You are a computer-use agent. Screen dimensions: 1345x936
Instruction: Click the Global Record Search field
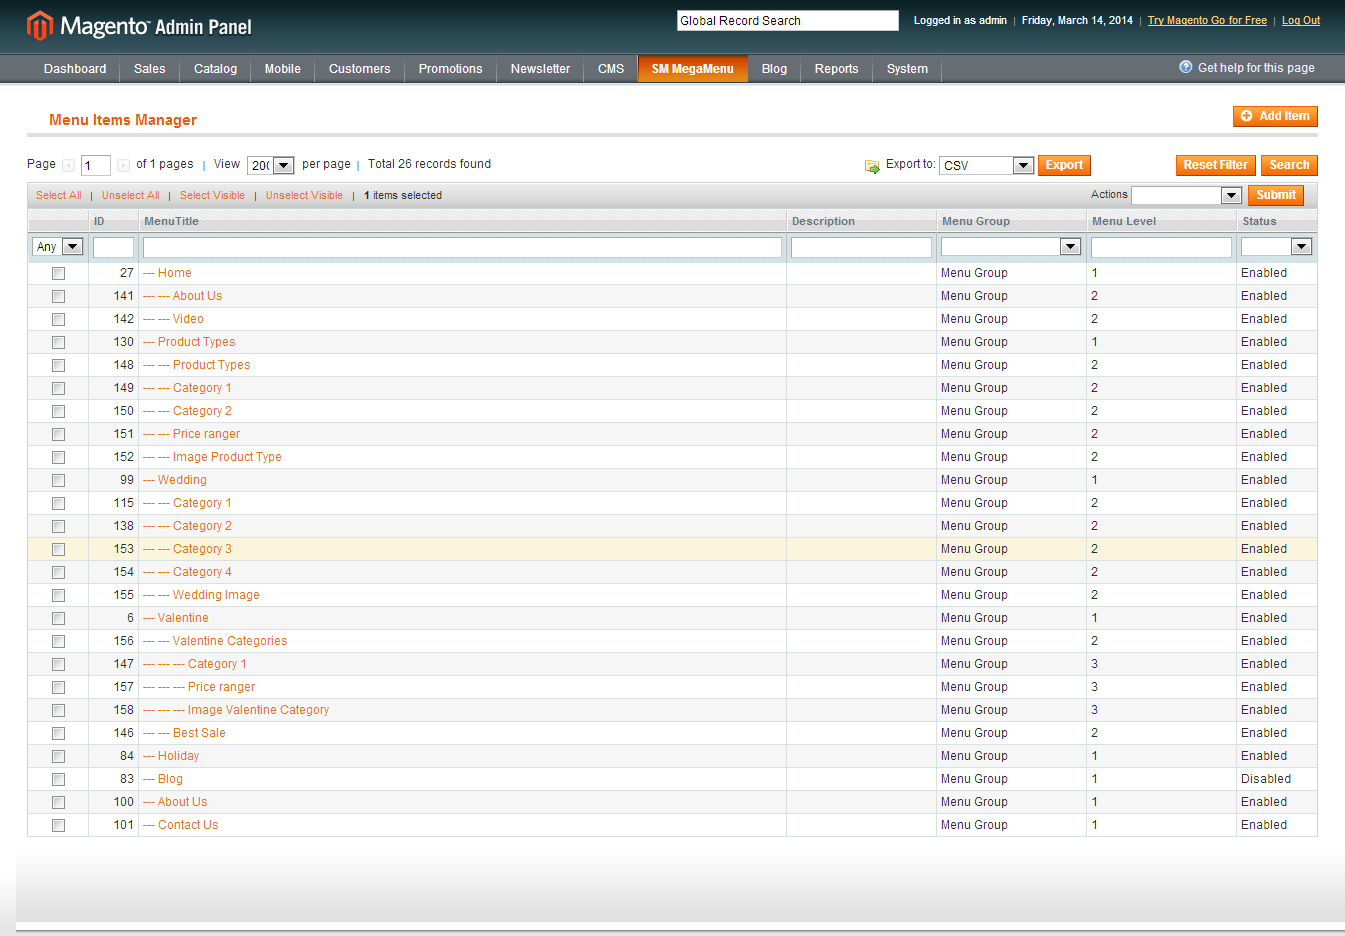tap(788, 21)
